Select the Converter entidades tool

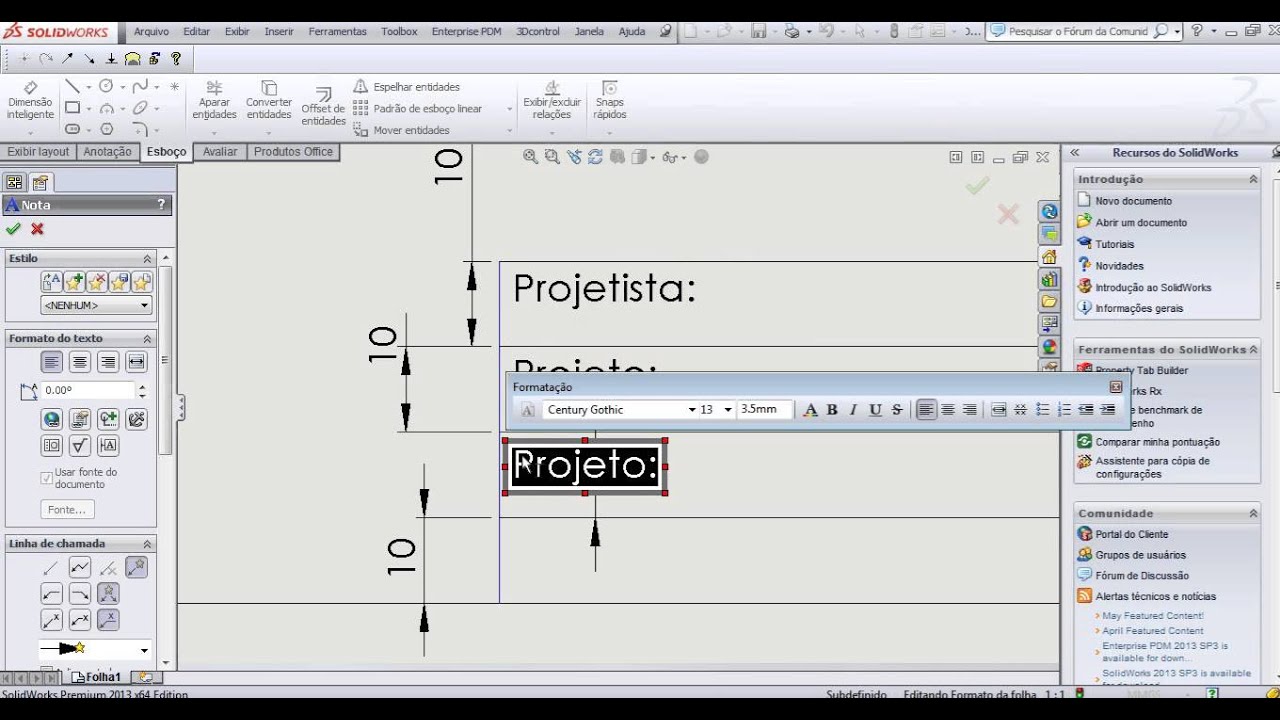[x=269, y=101]
